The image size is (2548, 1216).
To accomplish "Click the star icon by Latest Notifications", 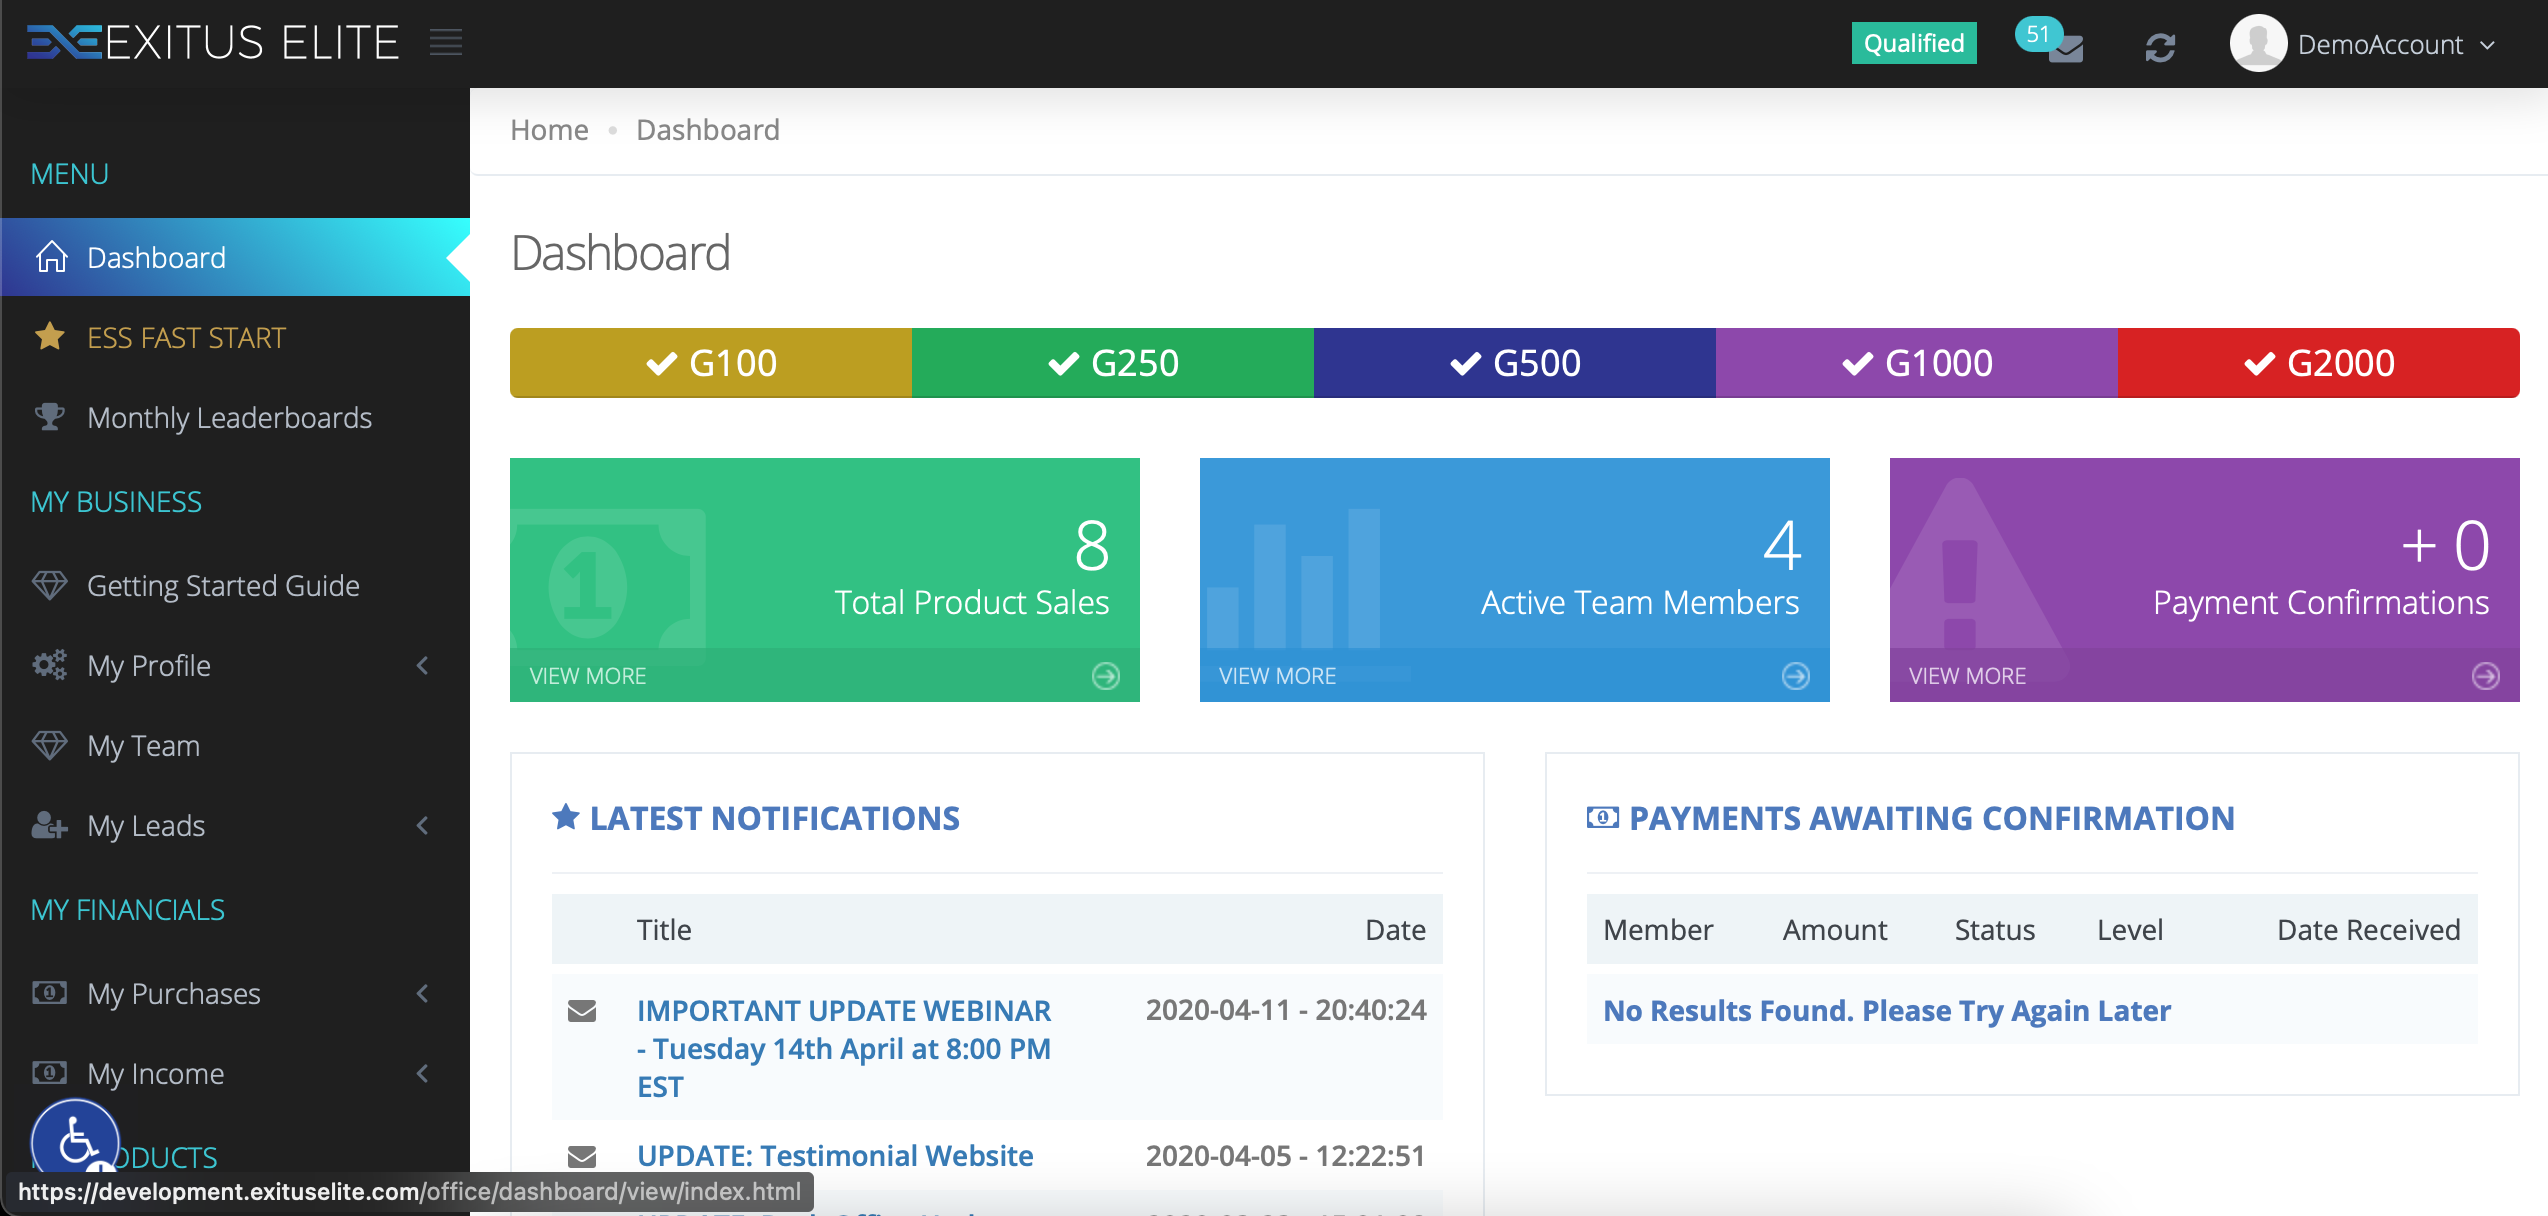I will (566, 817).
